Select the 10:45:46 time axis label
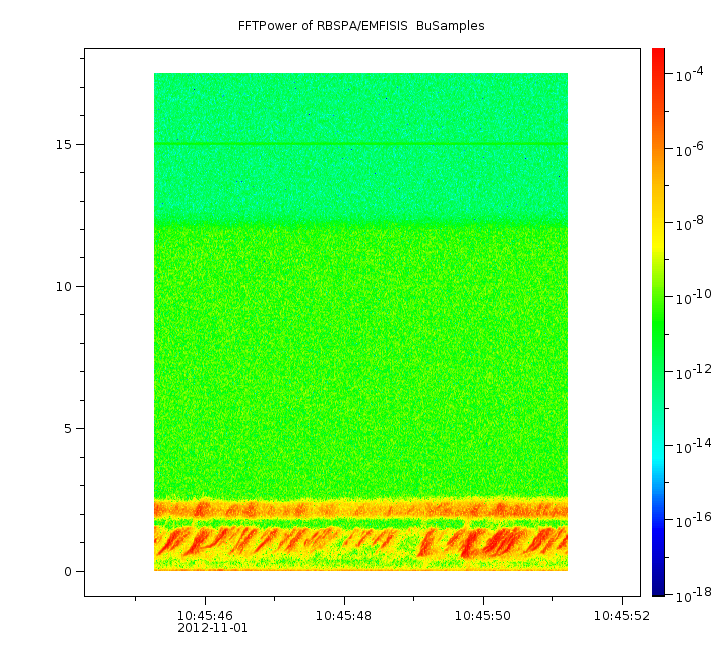The height and width of the screenshot is (656, 724). pyautogui.click(x=205, y=615)
